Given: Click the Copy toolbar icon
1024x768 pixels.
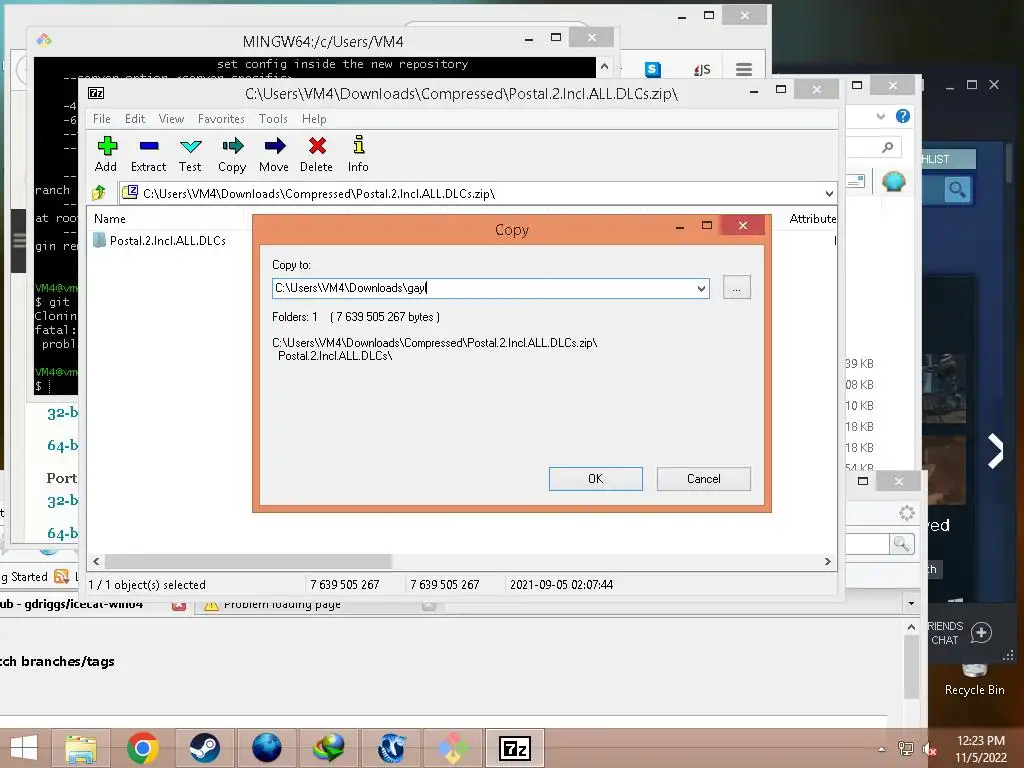Looking at the screenshot, I should tap(232, 154).
